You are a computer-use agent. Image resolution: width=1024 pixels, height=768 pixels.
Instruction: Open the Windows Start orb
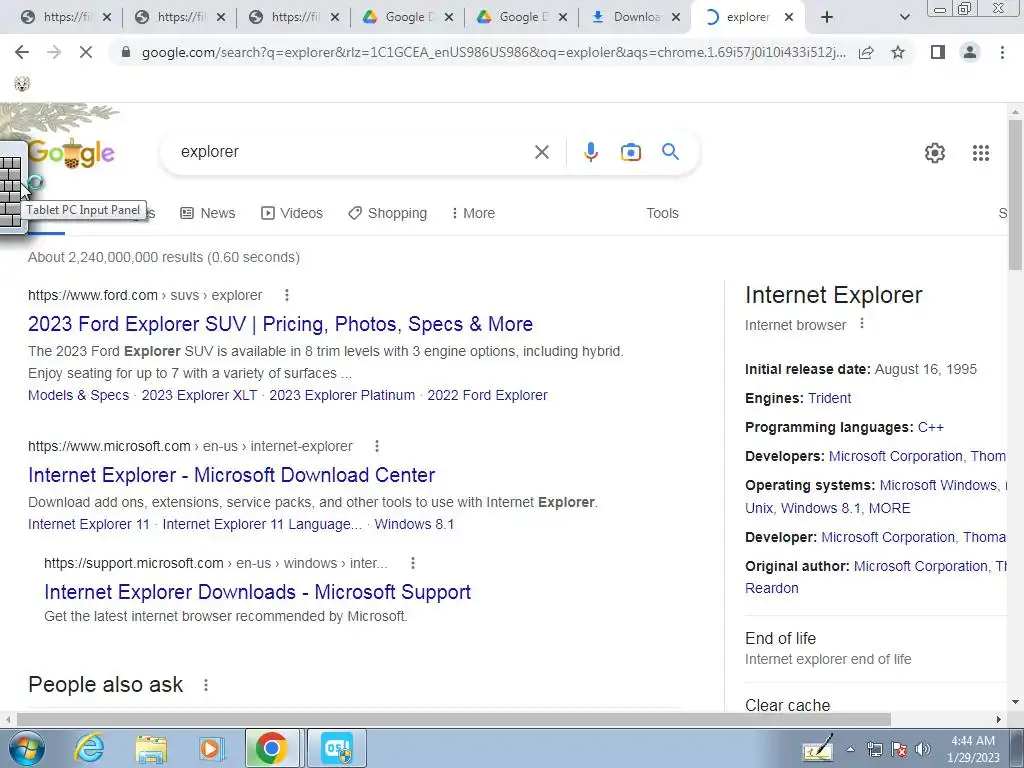[x=27, y=748]
